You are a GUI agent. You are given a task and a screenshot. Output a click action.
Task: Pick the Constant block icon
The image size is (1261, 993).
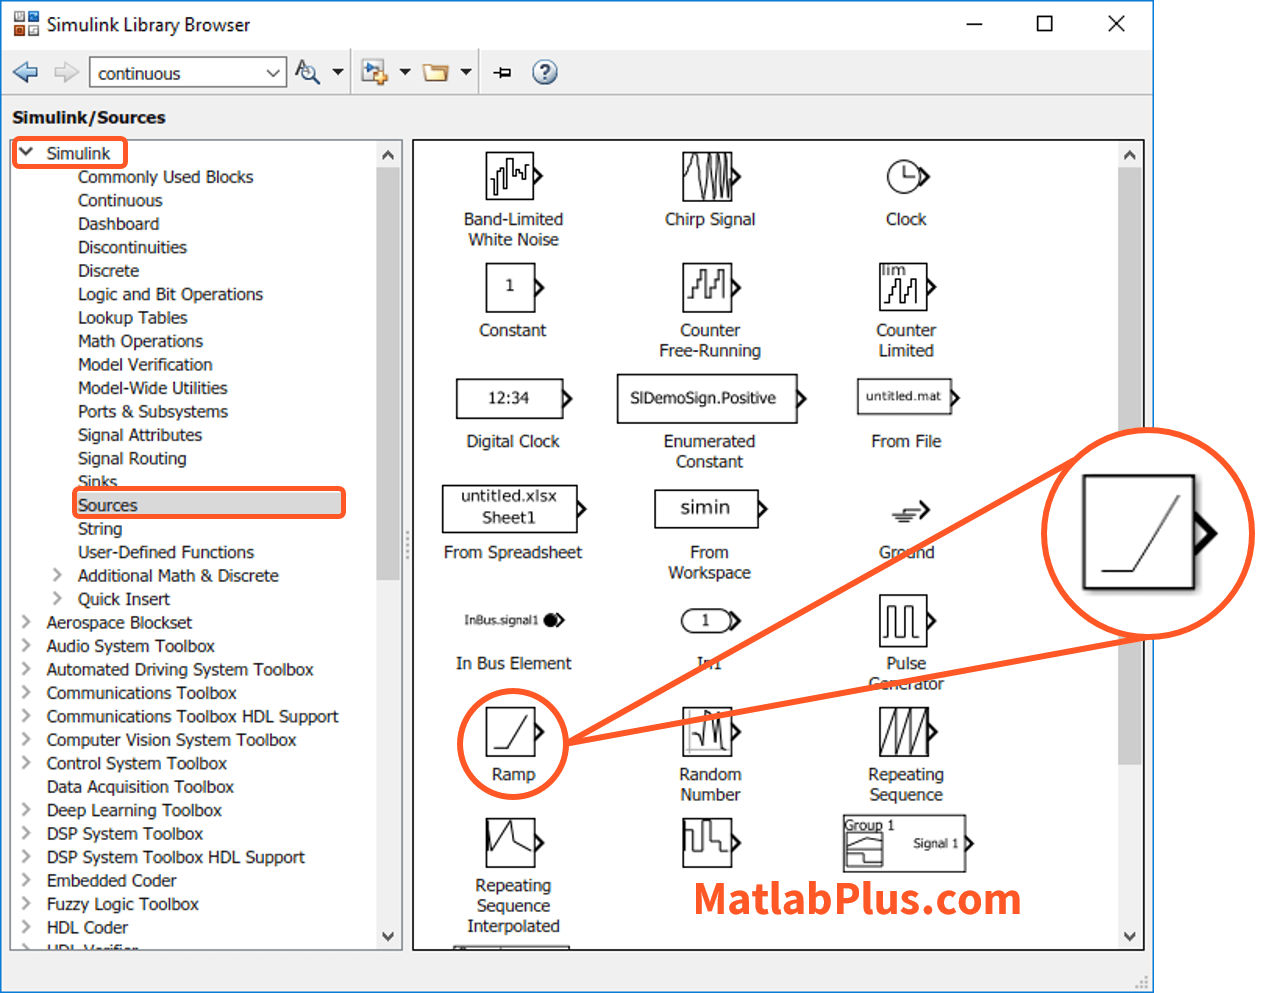pos(511,288)
